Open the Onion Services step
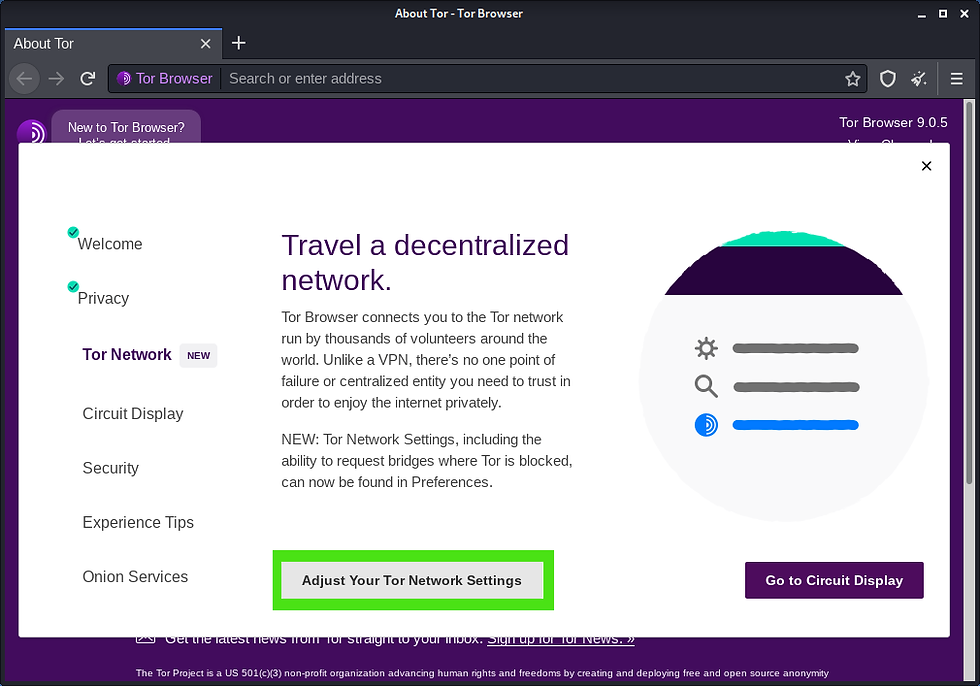Screen dimensions: 980x686 tap(135, 577)
